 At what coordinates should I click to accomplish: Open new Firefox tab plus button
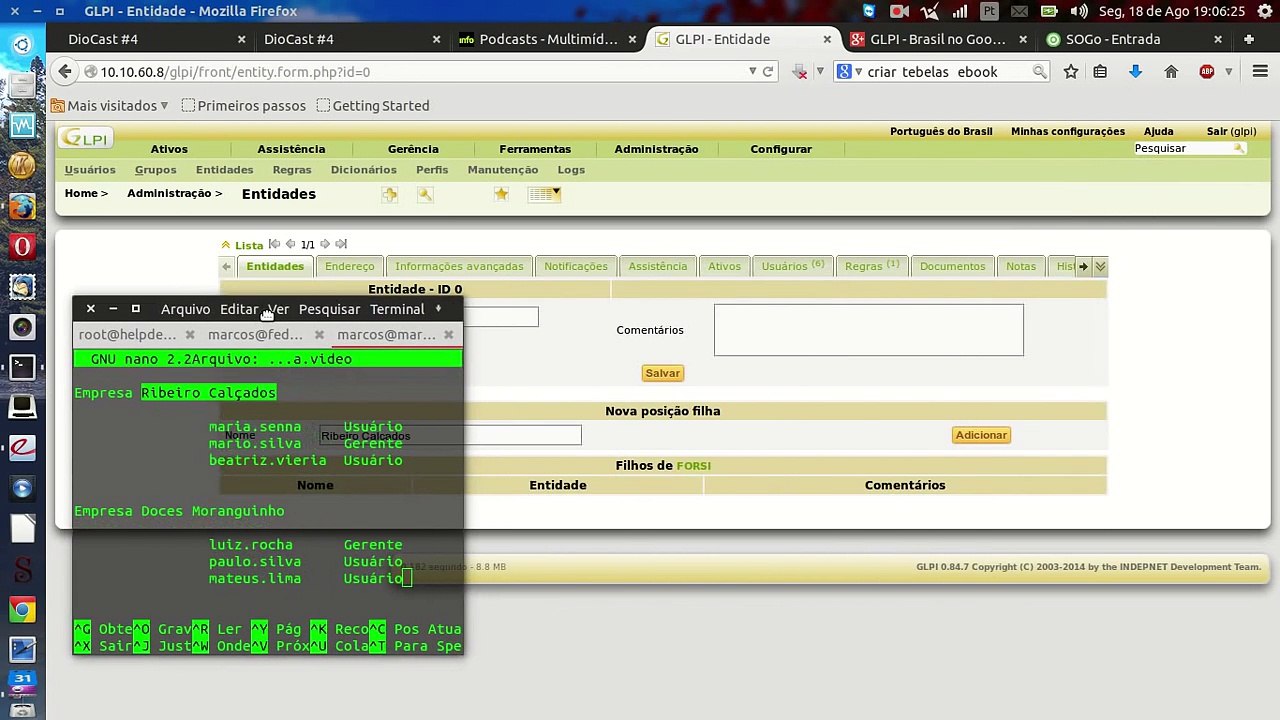pos(1248,39)
